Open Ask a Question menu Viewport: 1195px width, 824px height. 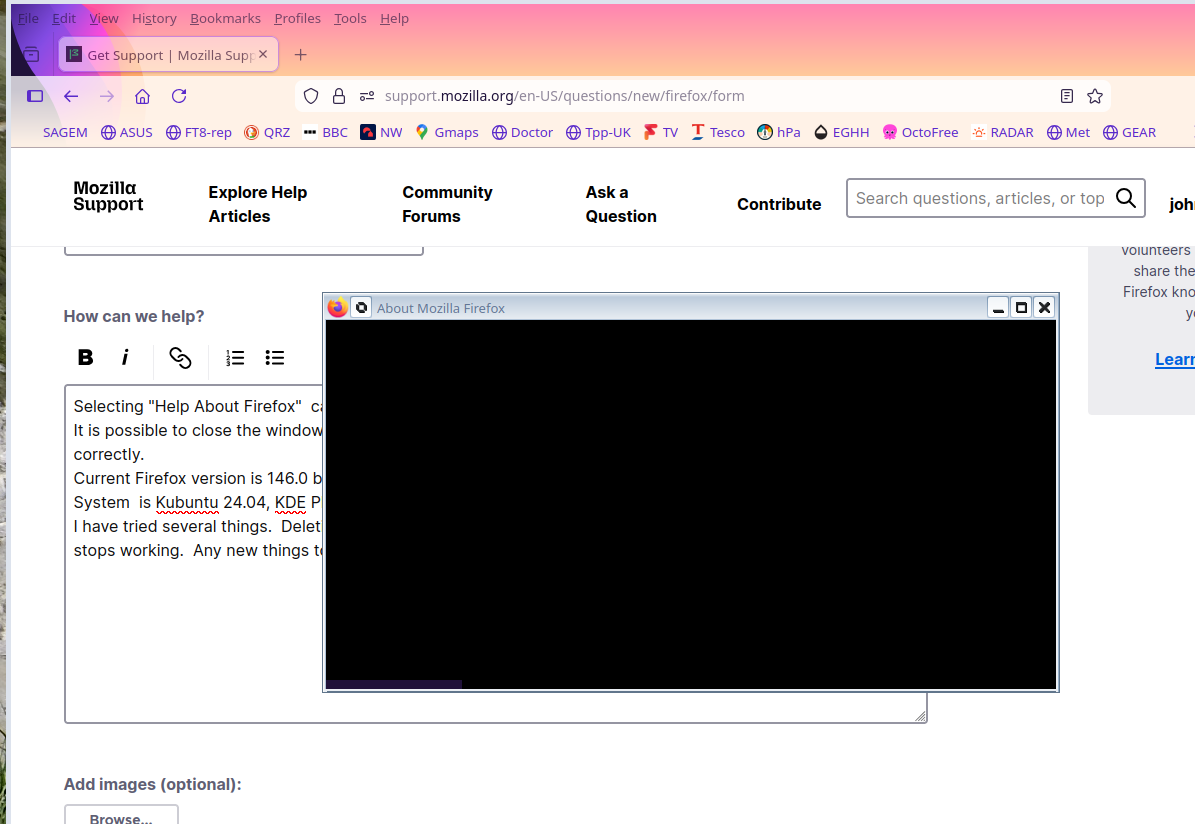pos(621,204)
